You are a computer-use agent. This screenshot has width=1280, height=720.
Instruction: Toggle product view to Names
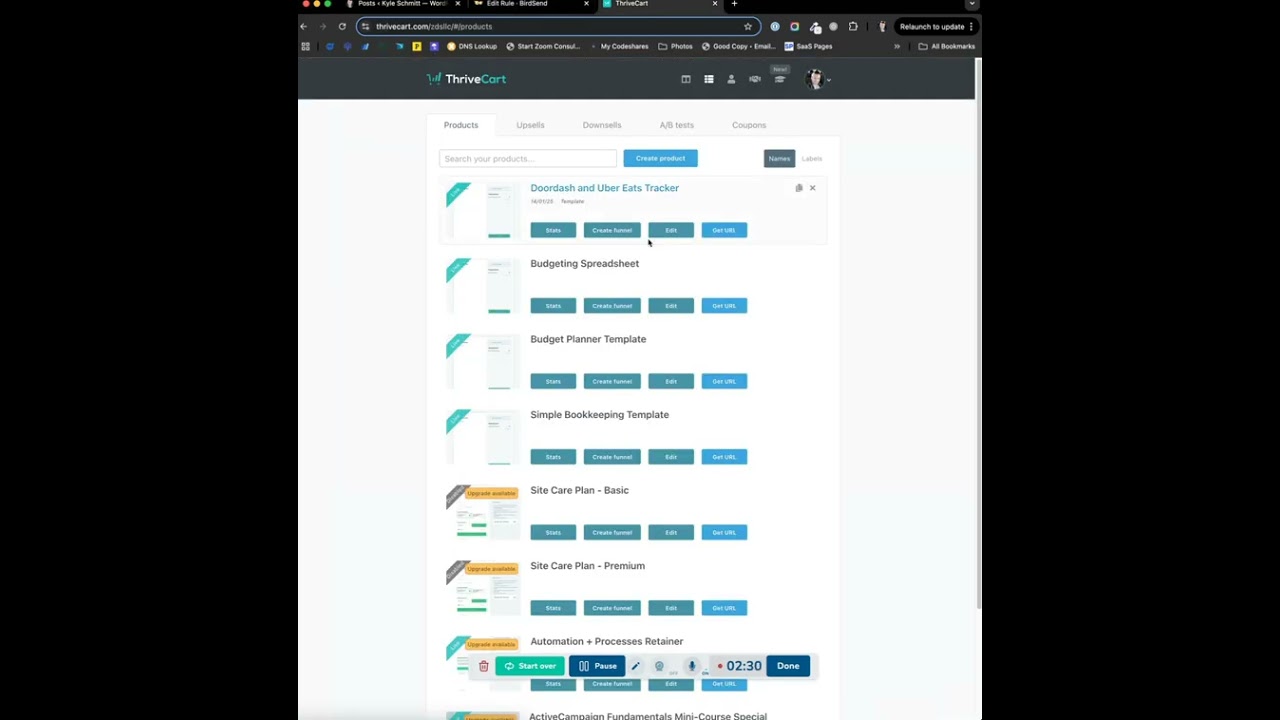point(779,158)
